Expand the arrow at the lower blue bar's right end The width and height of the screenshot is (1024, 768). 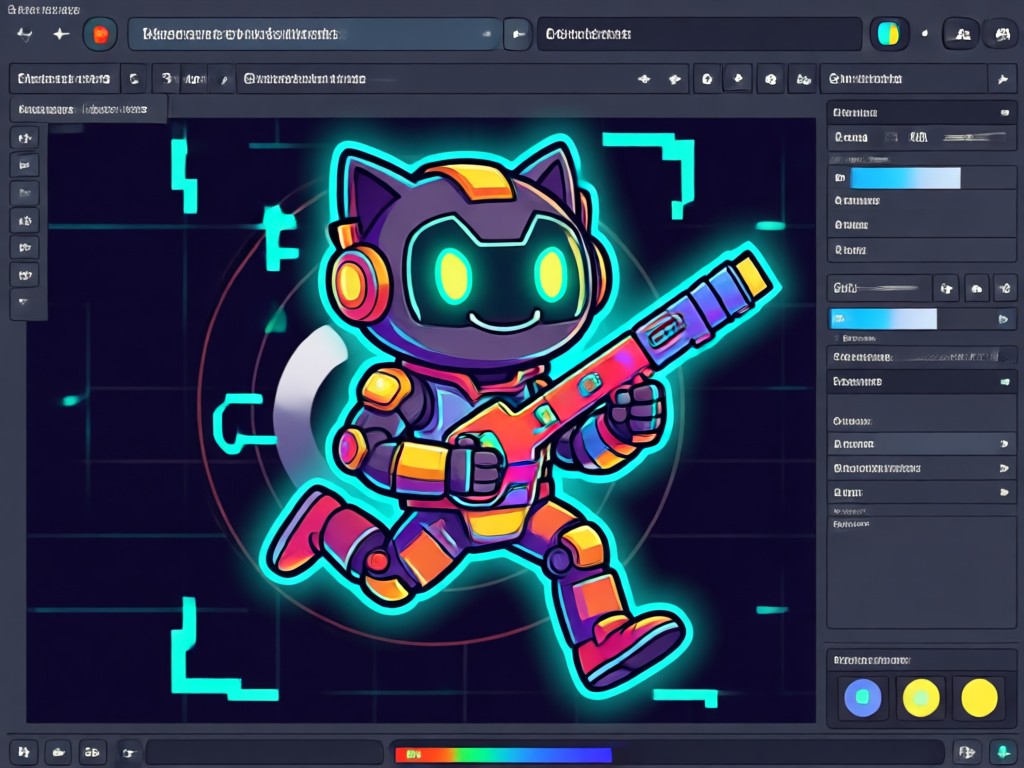tap(1003, 319)
